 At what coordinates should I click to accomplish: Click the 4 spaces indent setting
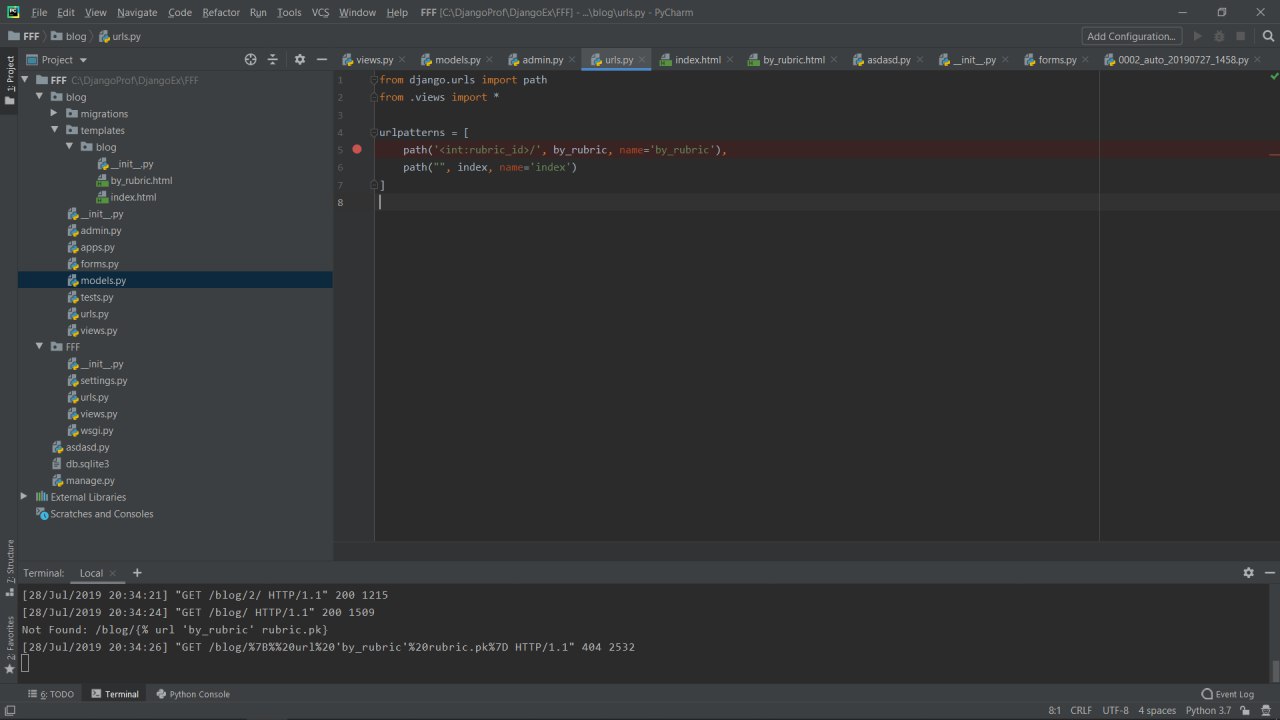(x=1157, y=710)
